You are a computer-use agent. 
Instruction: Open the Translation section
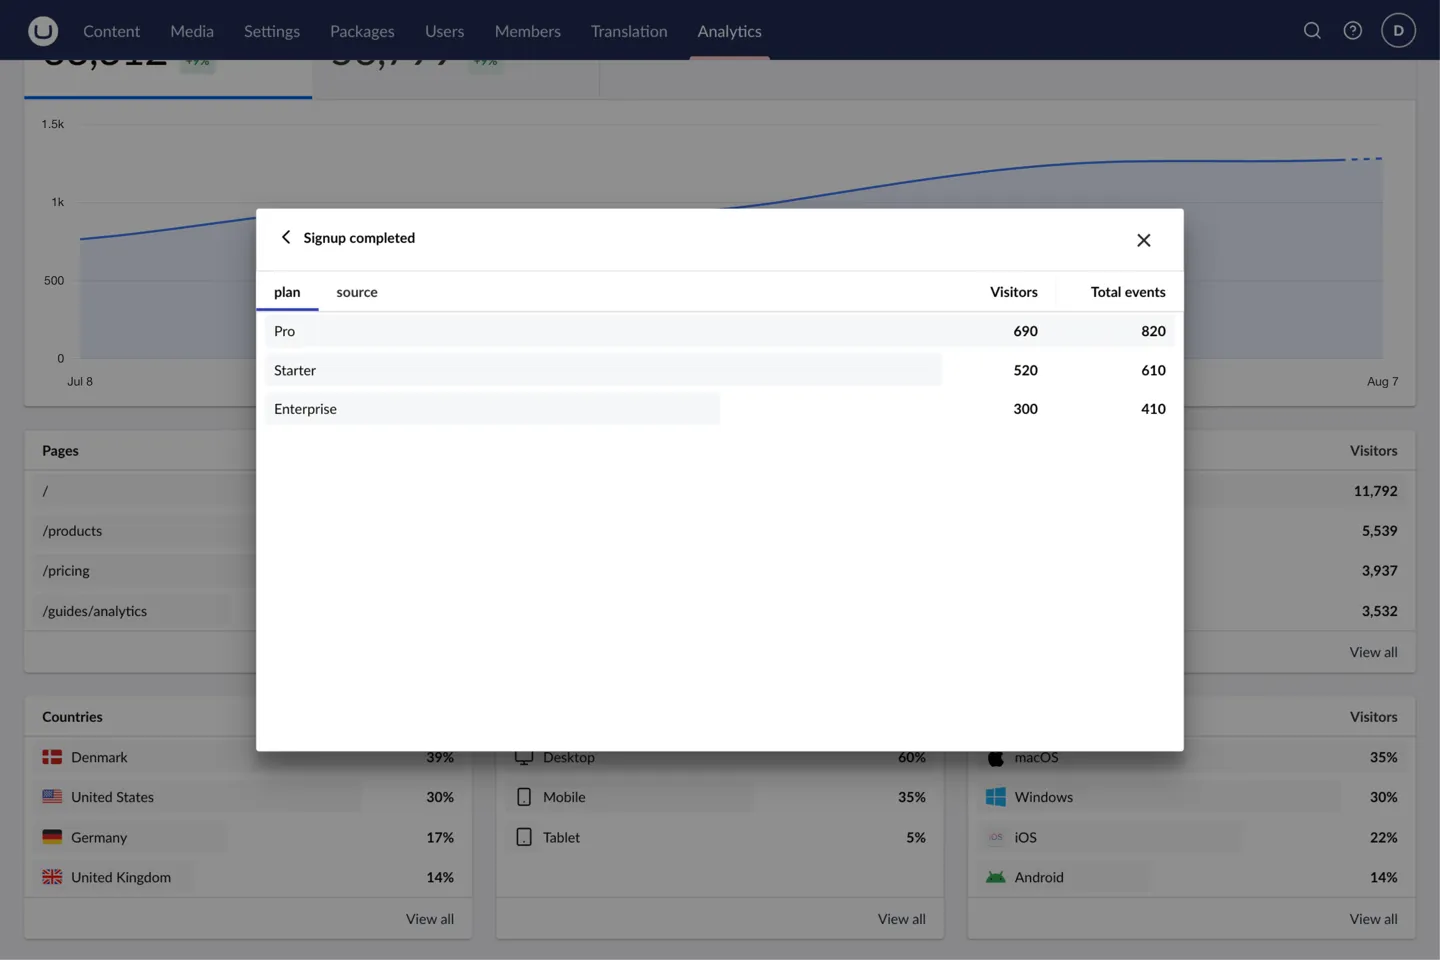(x=629, y=31)
